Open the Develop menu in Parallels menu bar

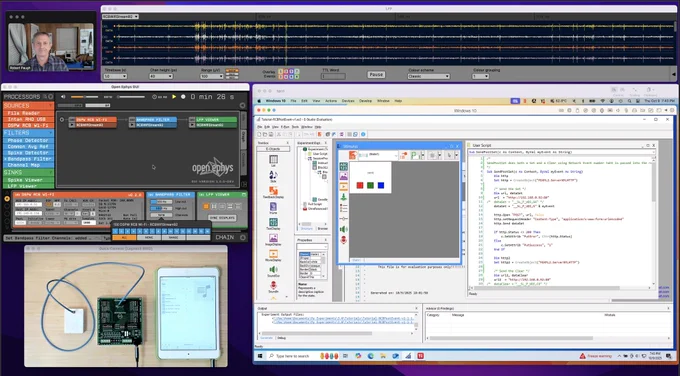tap(366, 101)
